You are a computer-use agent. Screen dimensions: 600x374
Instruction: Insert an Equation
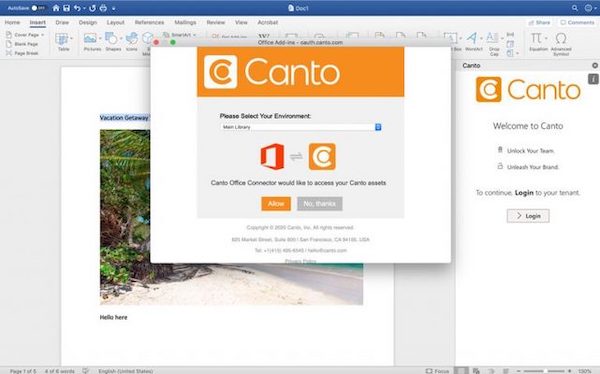[537, 42]
